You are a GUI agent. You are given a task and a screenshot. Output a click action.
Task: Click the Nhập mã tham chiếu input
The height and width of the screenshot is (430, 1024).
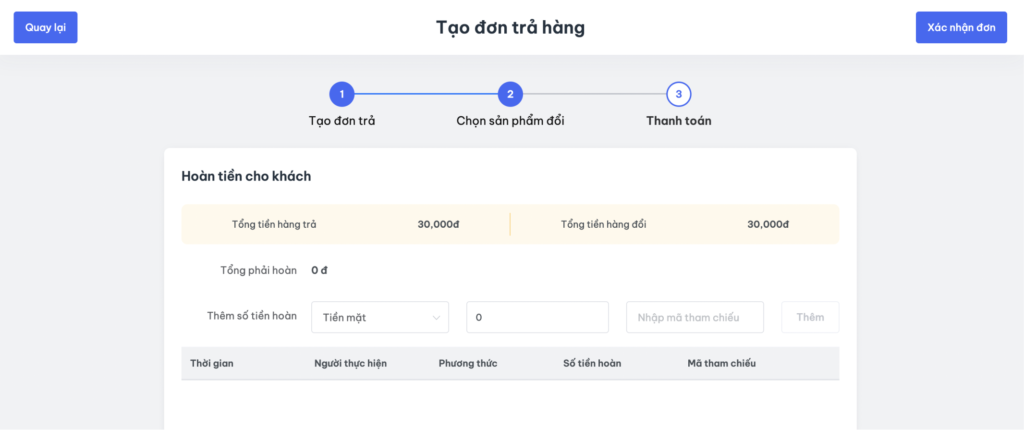point(695,317)
